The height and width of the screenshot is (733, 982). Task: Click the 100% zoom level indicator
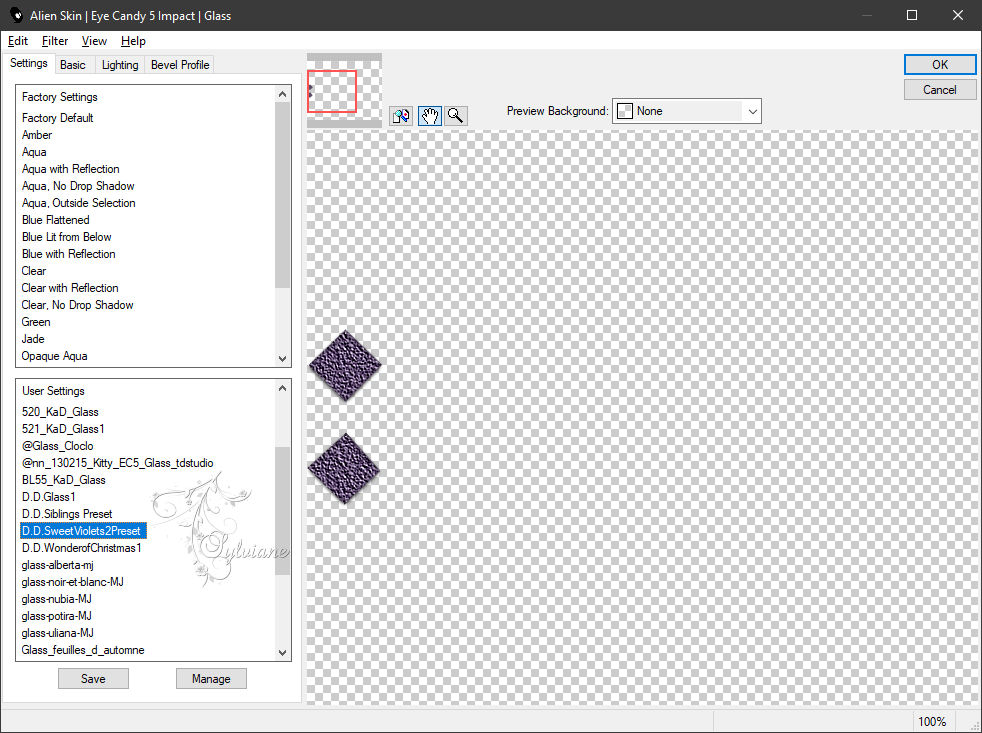coord(931,721)
